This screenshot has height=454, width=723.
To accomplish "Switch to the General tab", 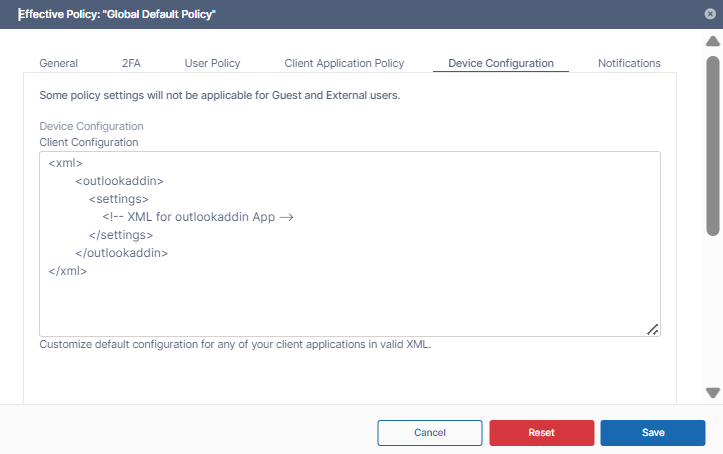I will pos(58,63).
